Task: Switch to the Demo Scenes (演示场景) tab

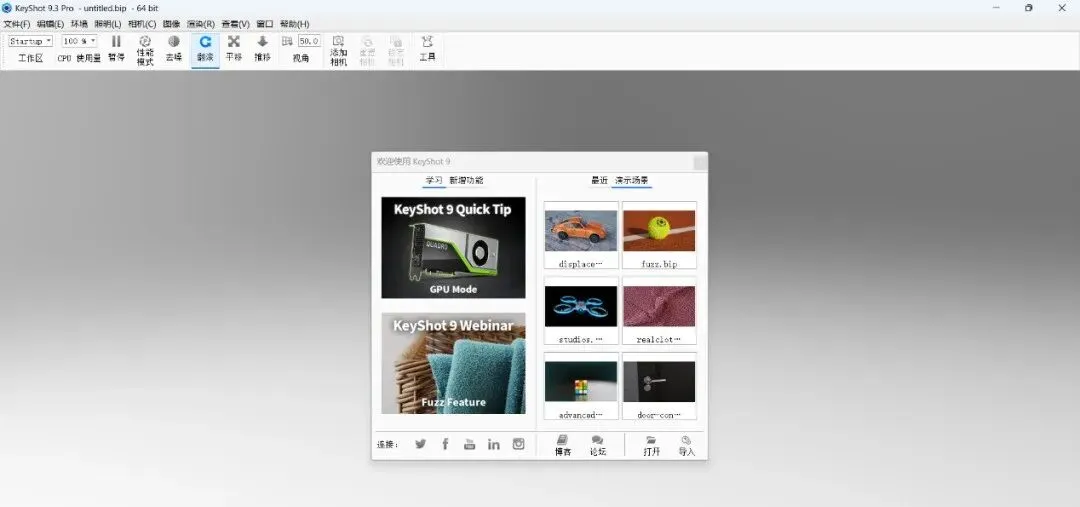Action: 632,180
